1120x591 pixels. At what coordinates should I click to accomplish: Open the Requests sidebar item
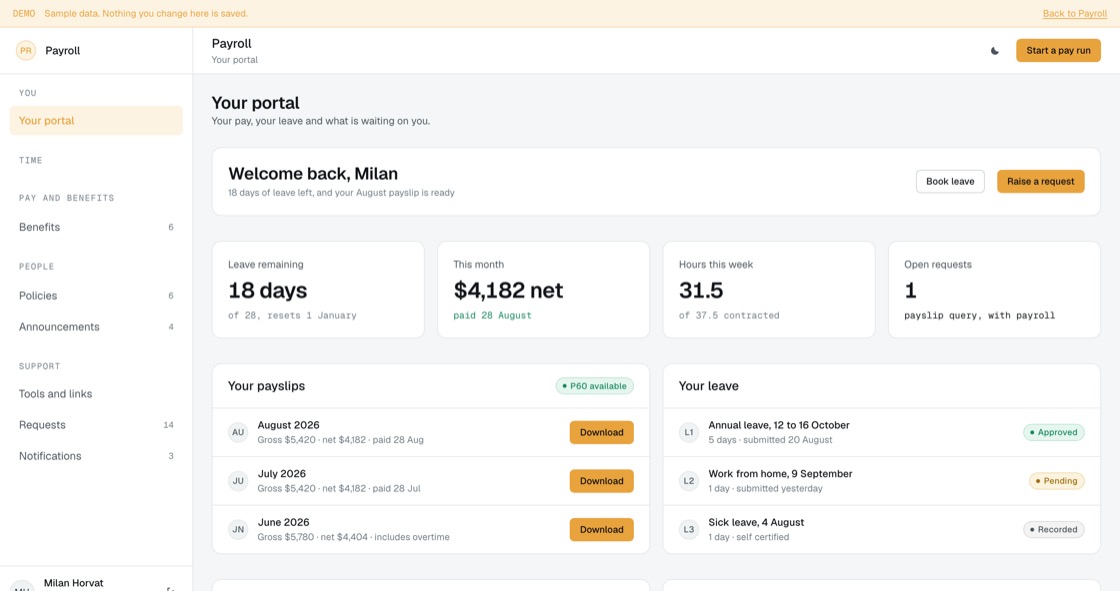click(96, 424)
